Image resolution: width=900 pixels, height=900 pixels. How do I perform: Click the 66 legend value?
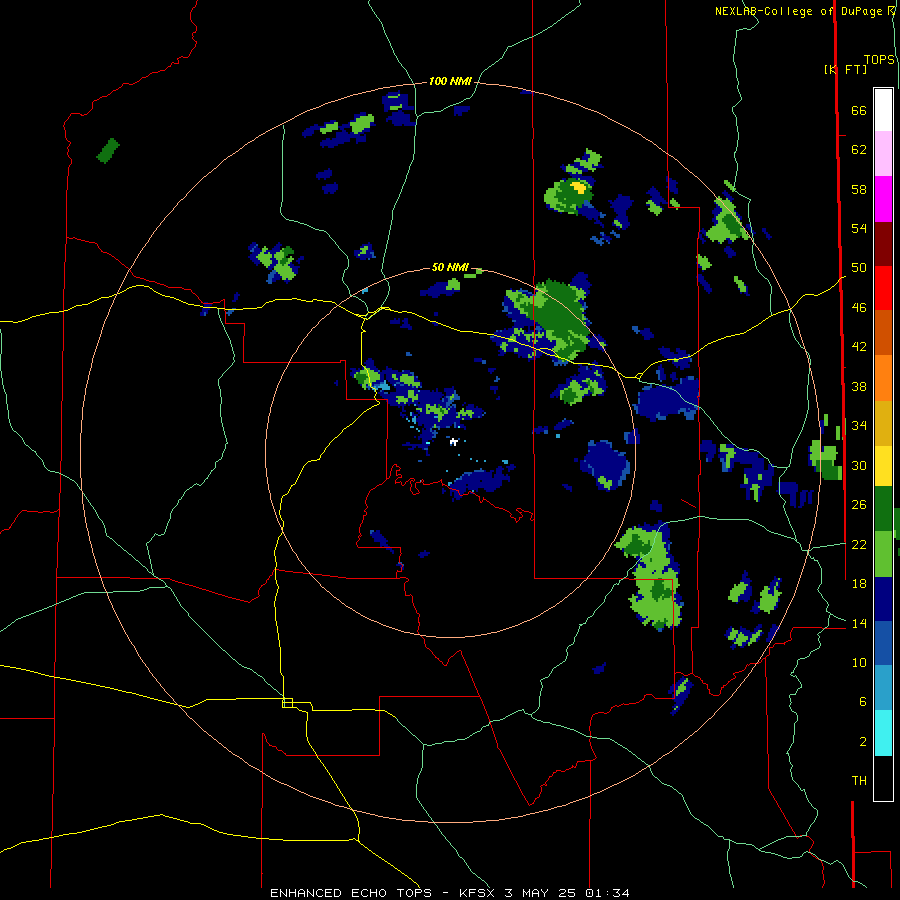859,110
